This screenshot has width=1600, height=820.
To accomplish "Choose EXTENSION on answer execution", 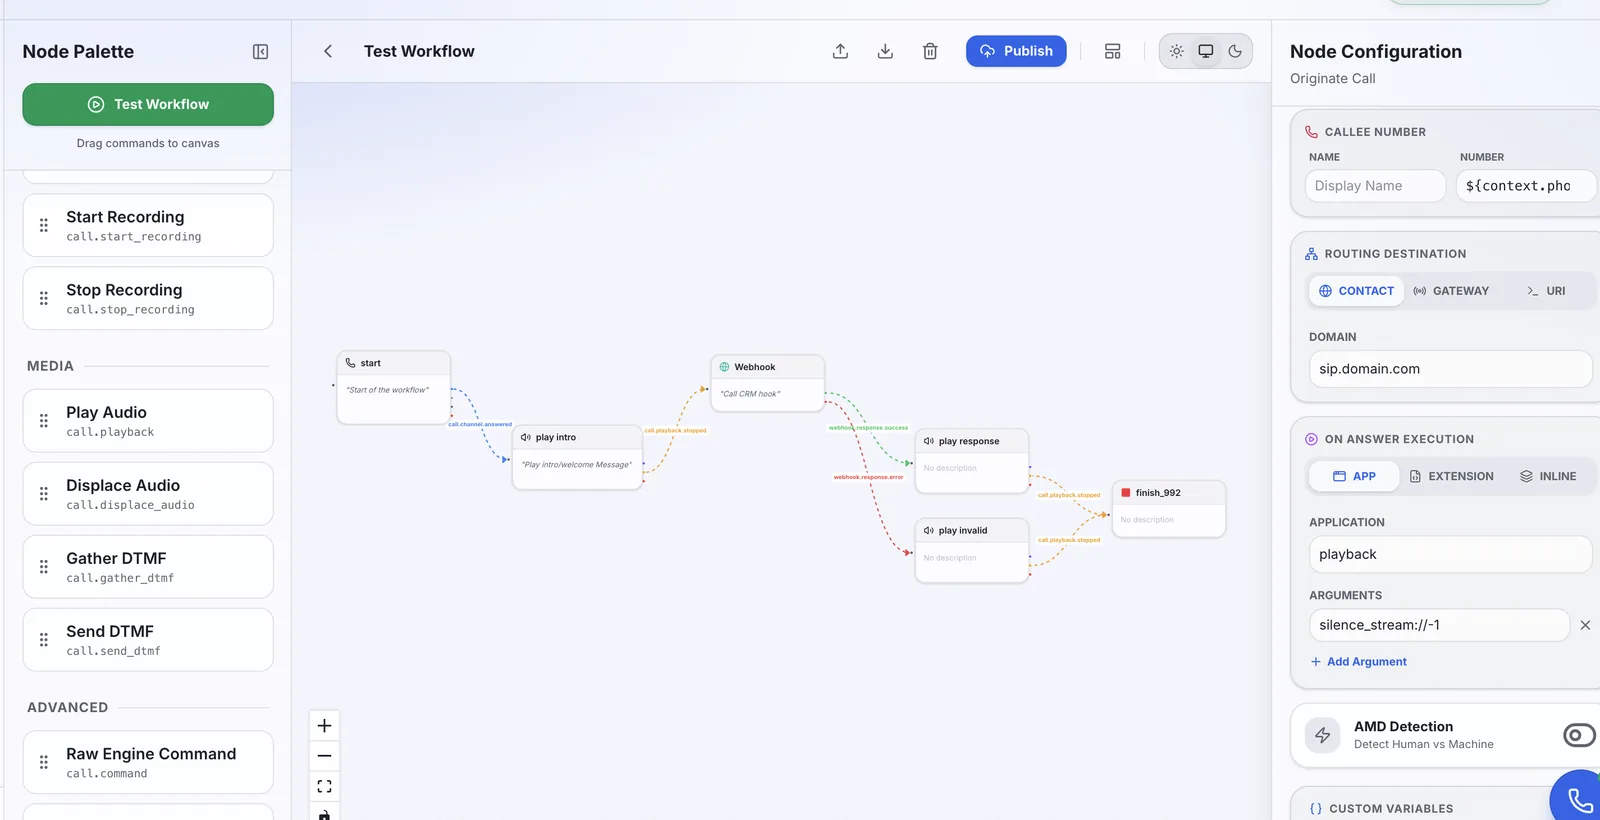I will (x=1452, y=476).
